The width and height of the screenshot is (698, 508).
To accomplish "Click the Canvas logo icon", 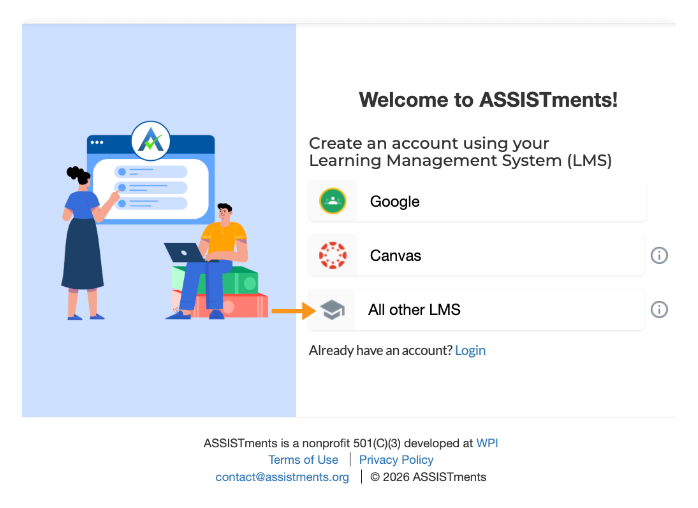I will point(333,256).
